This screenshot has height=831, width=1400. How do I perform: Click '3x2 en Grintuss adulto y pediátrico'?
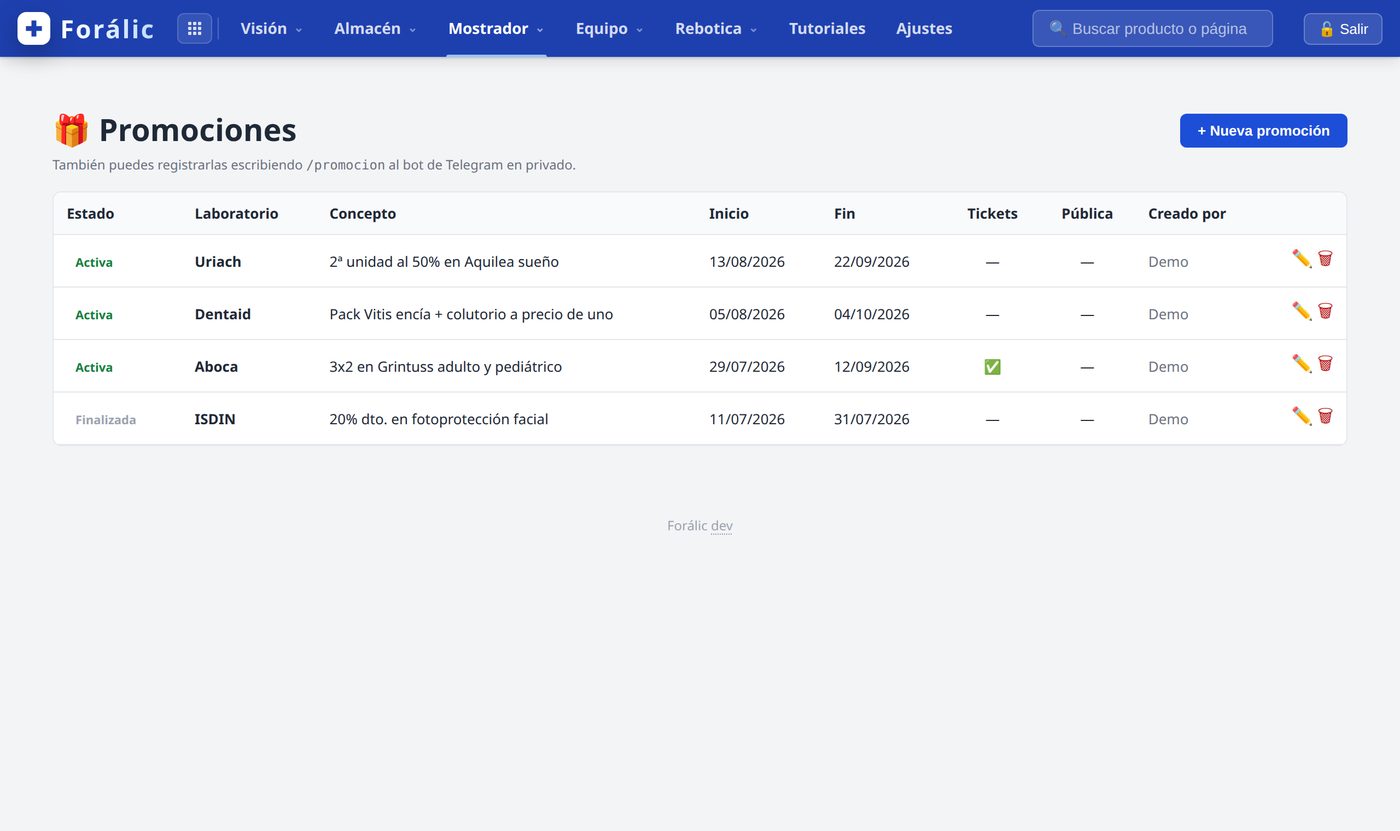click(x=446, y=367)
